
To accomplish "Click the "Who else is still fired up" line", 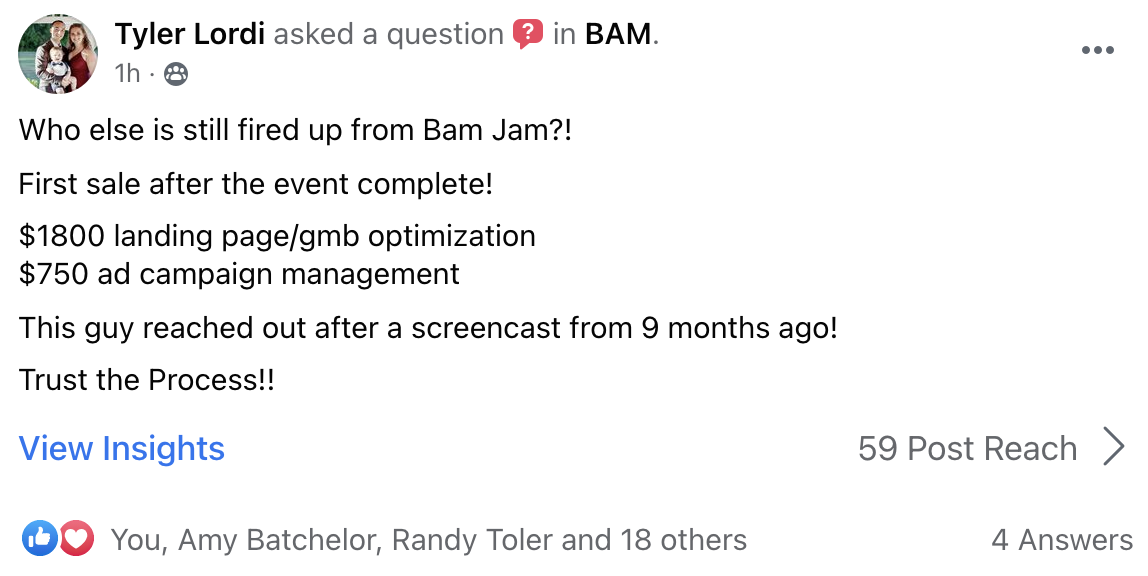I will (295, 131).
